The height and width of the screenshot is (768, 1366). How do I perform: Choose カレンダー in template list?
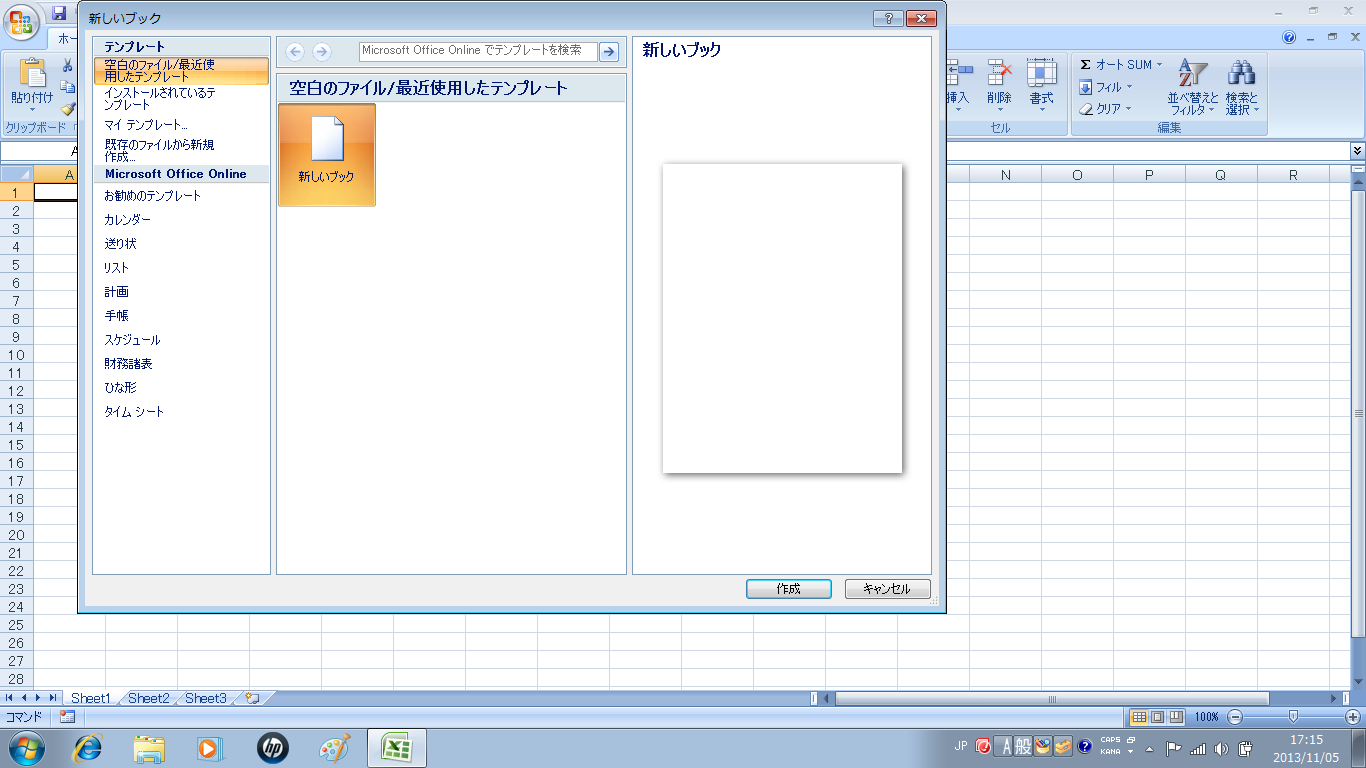128,220
